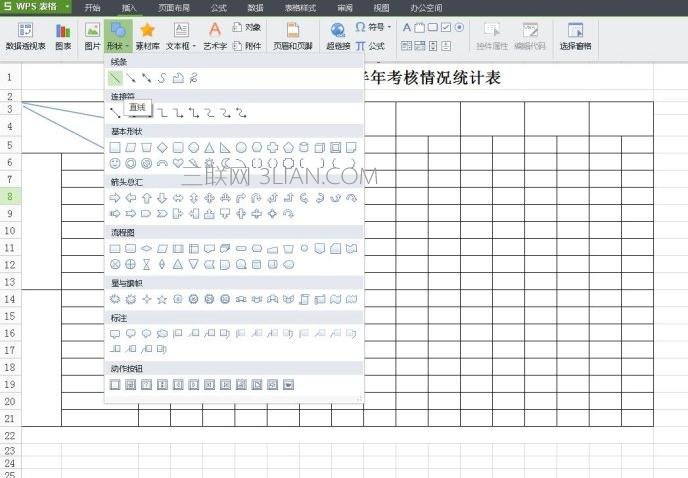
Task: Insert the pentagon basic shape
Action: pos(288,147)
